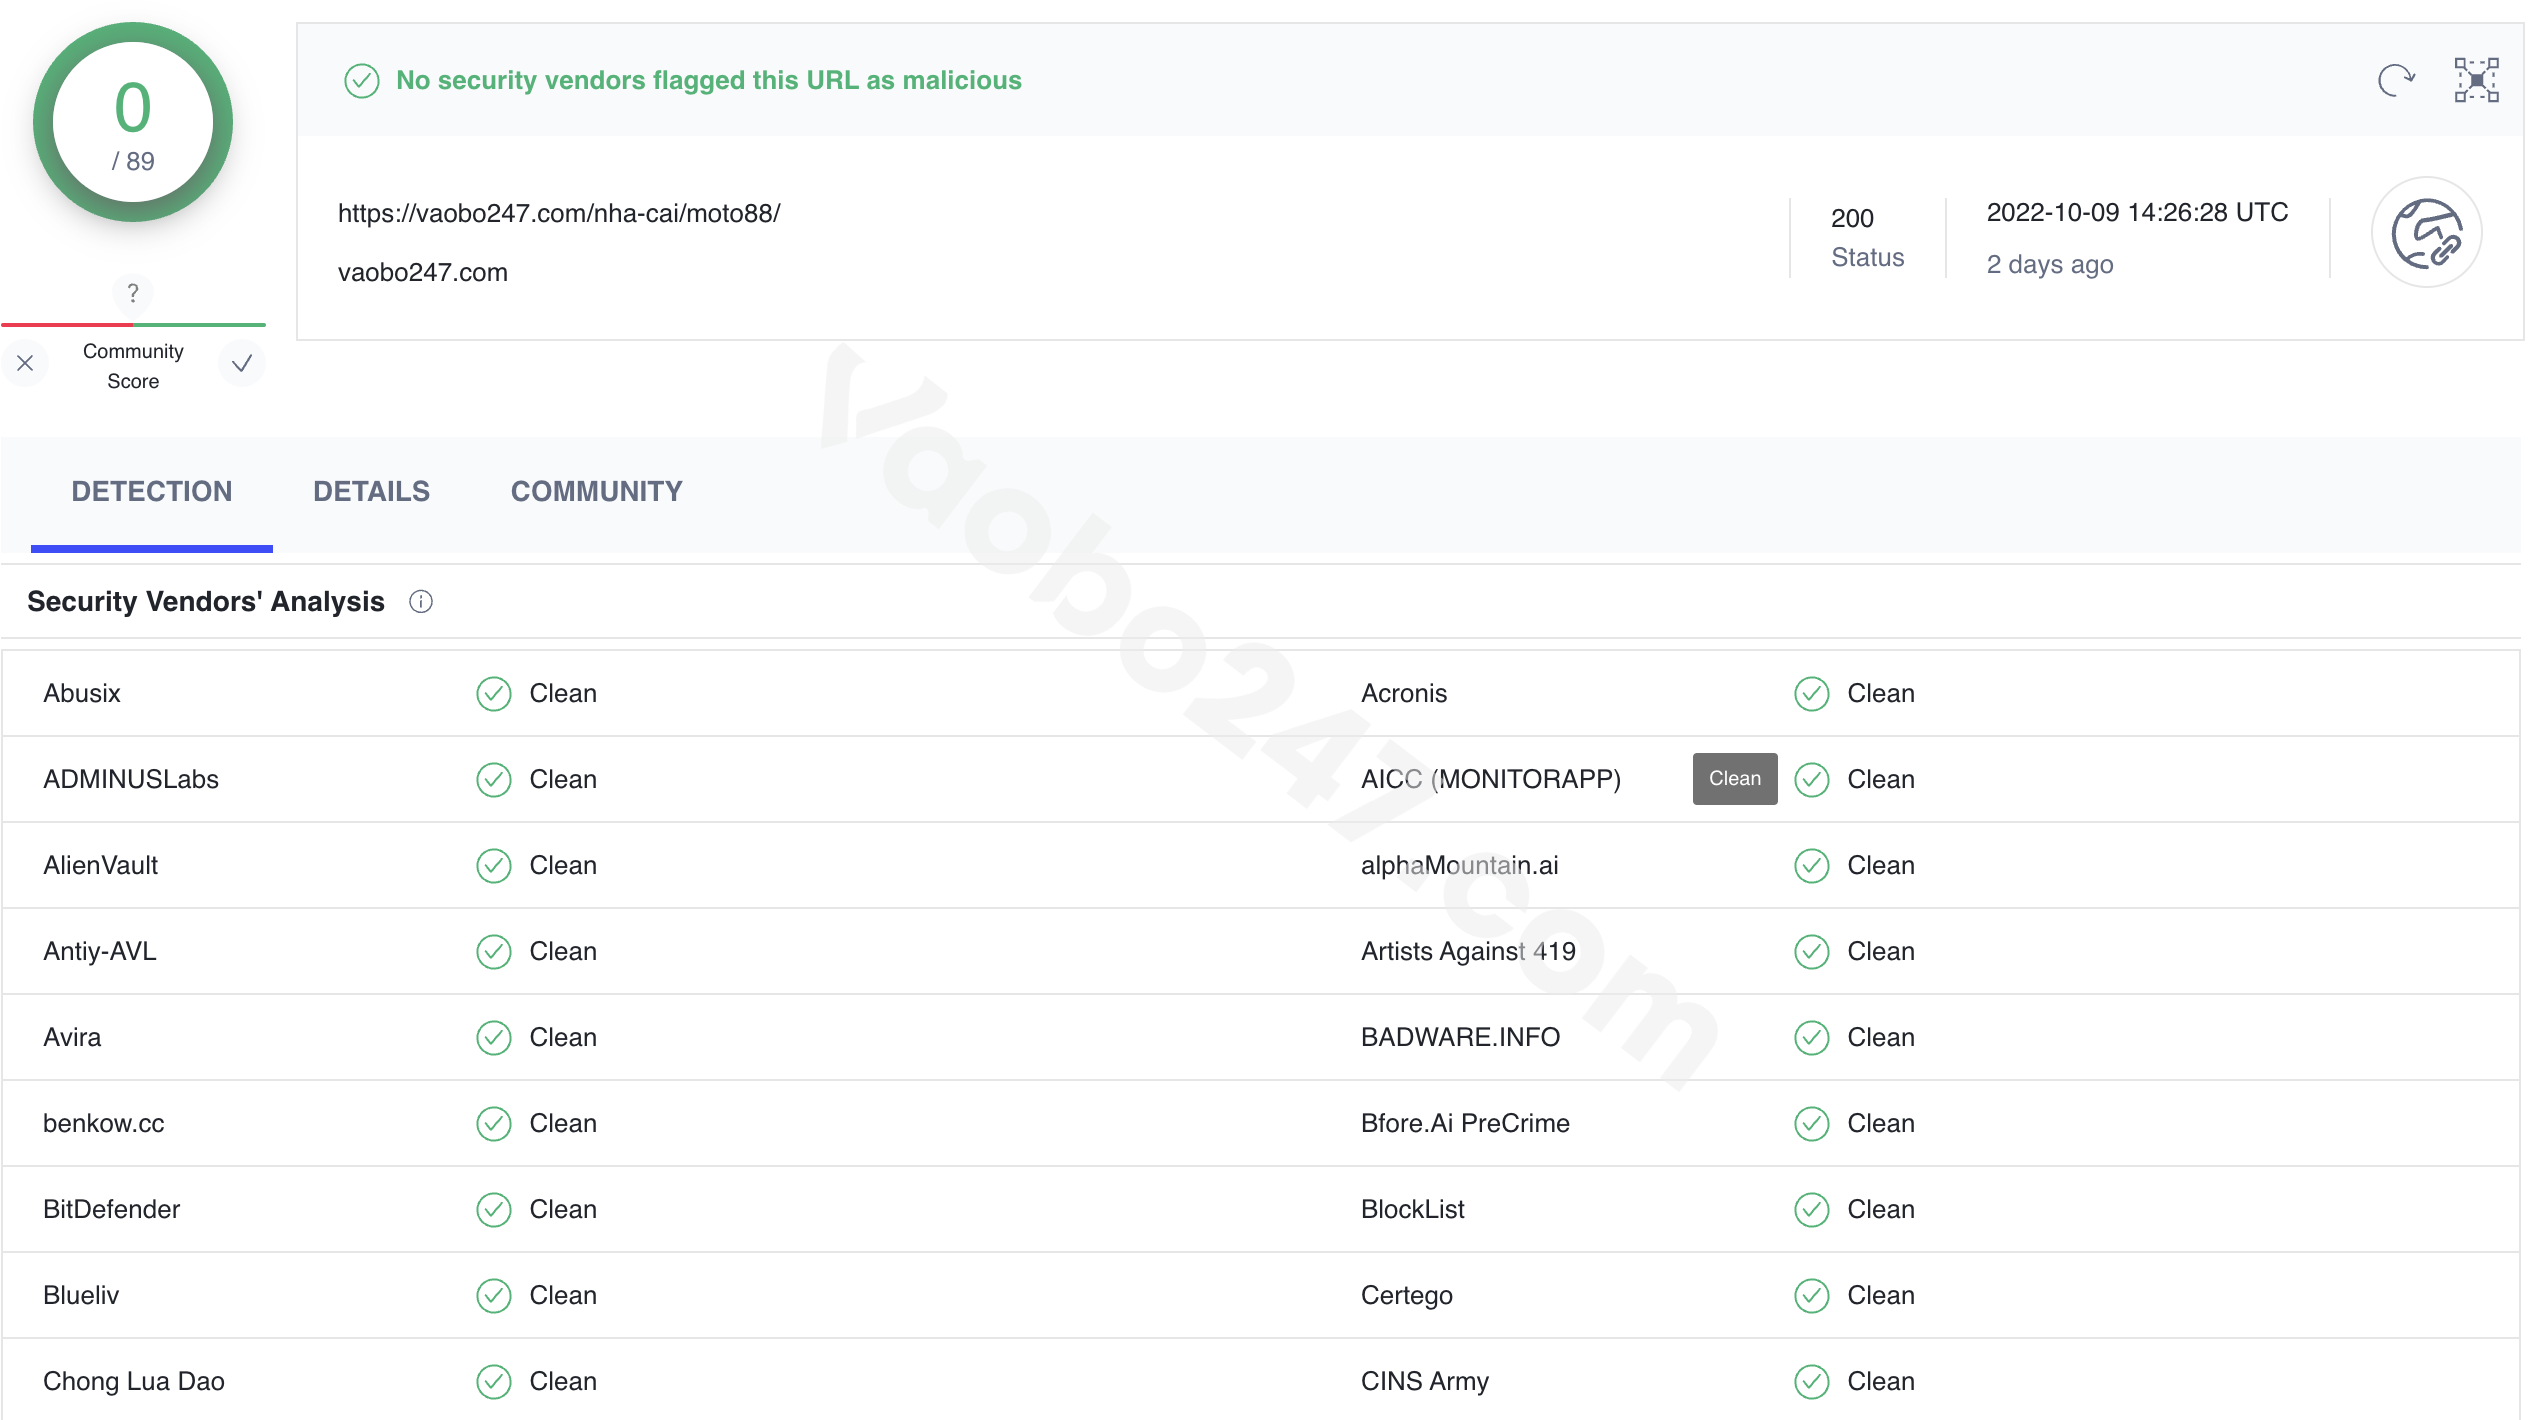Click the 0 / 89 detection score circle

coord(133,122)
